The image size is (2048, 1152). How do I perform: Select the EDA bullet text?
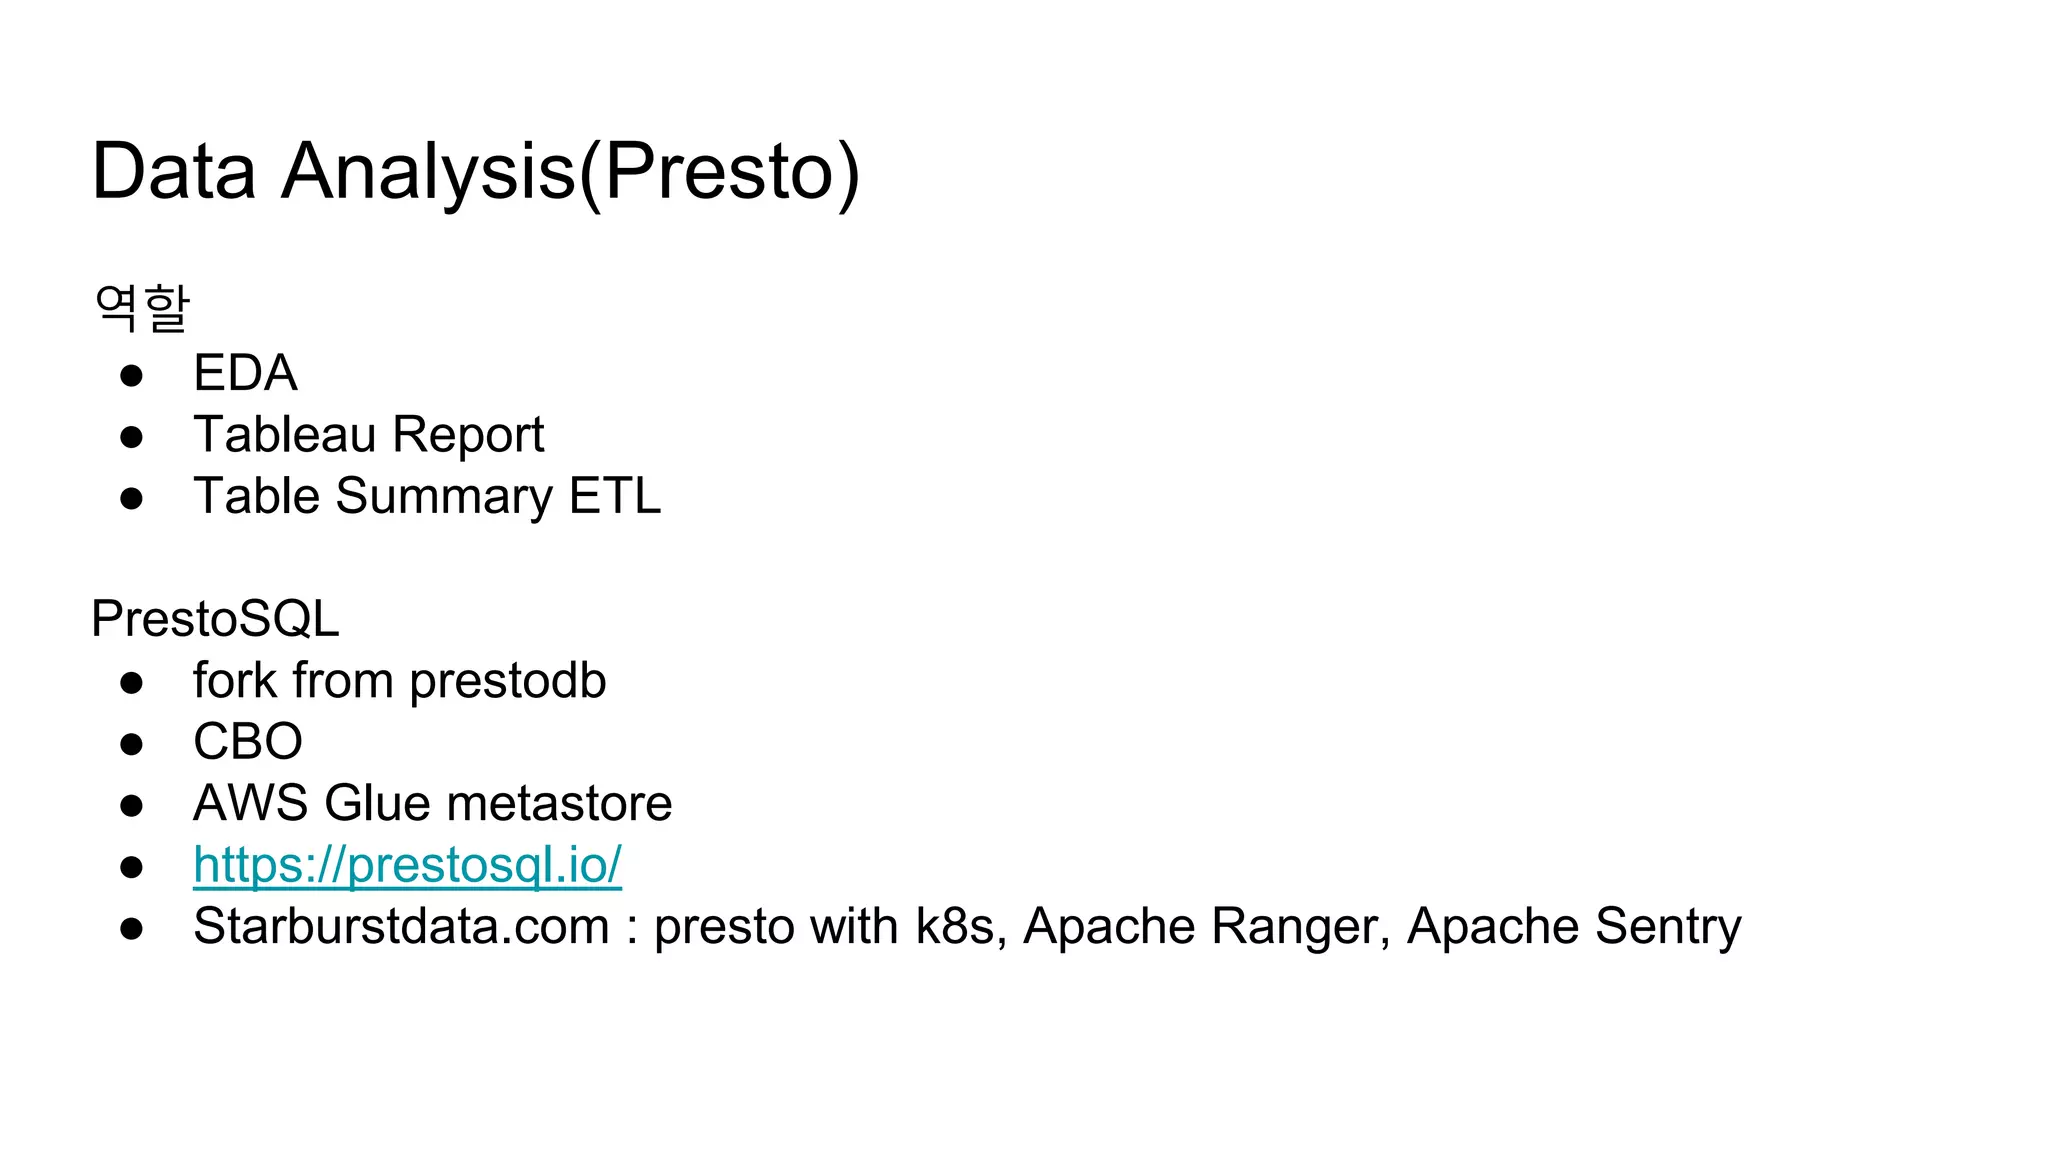(x=245, y=373)
